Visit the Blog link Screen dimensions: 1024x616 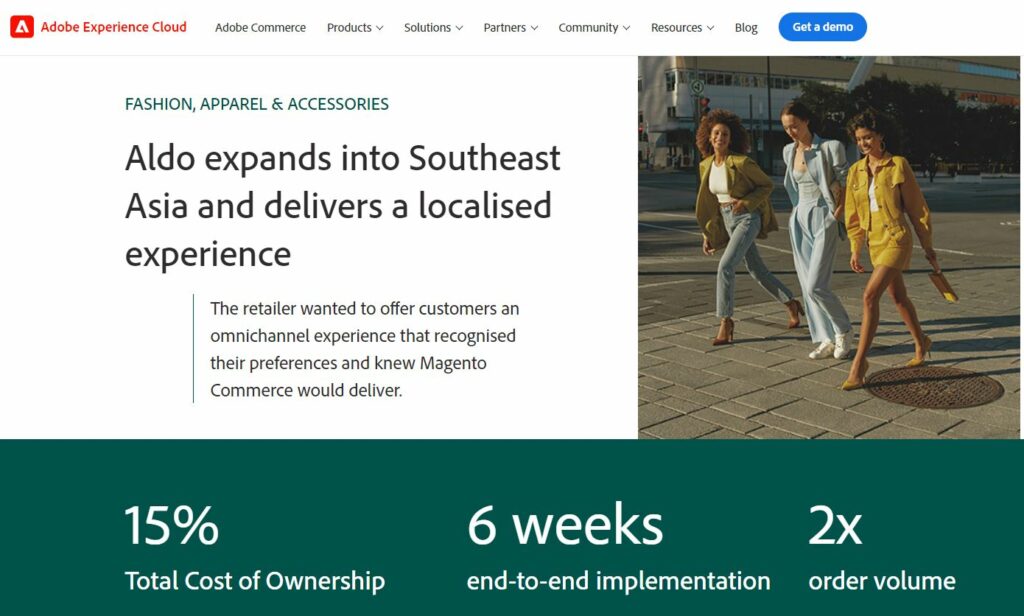point(746,27)
